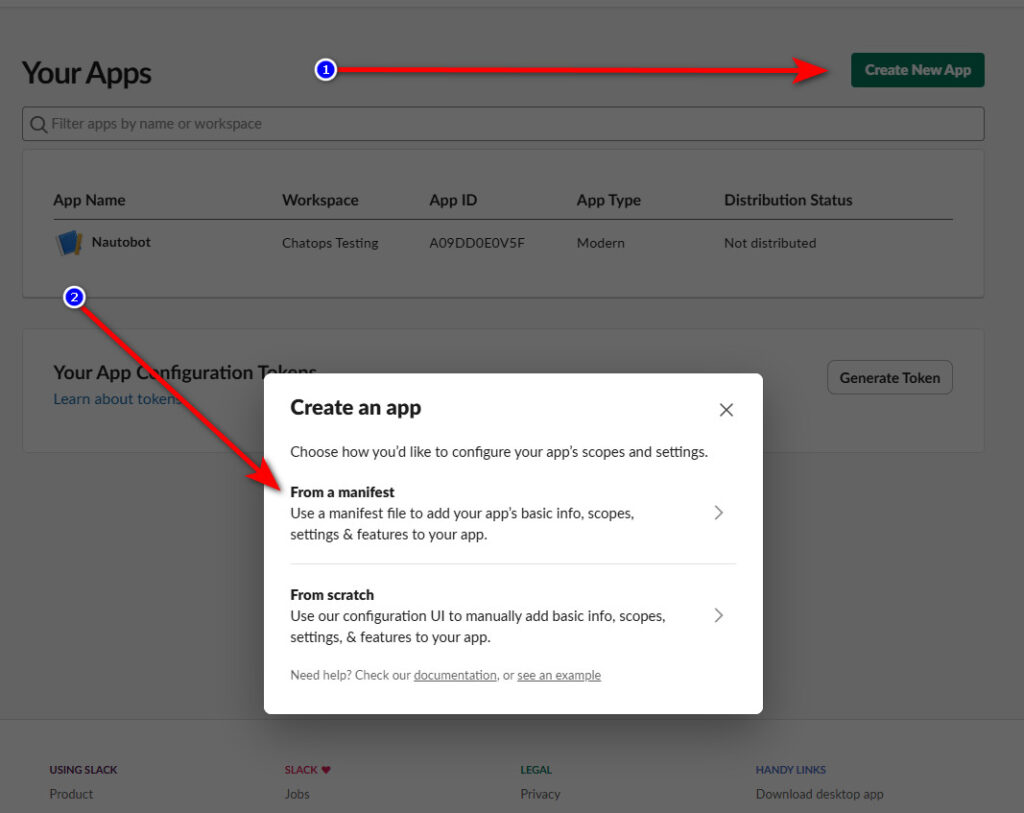Focus the Filter apps search field
Screen dimensions: 1024x813
point(503,123)
